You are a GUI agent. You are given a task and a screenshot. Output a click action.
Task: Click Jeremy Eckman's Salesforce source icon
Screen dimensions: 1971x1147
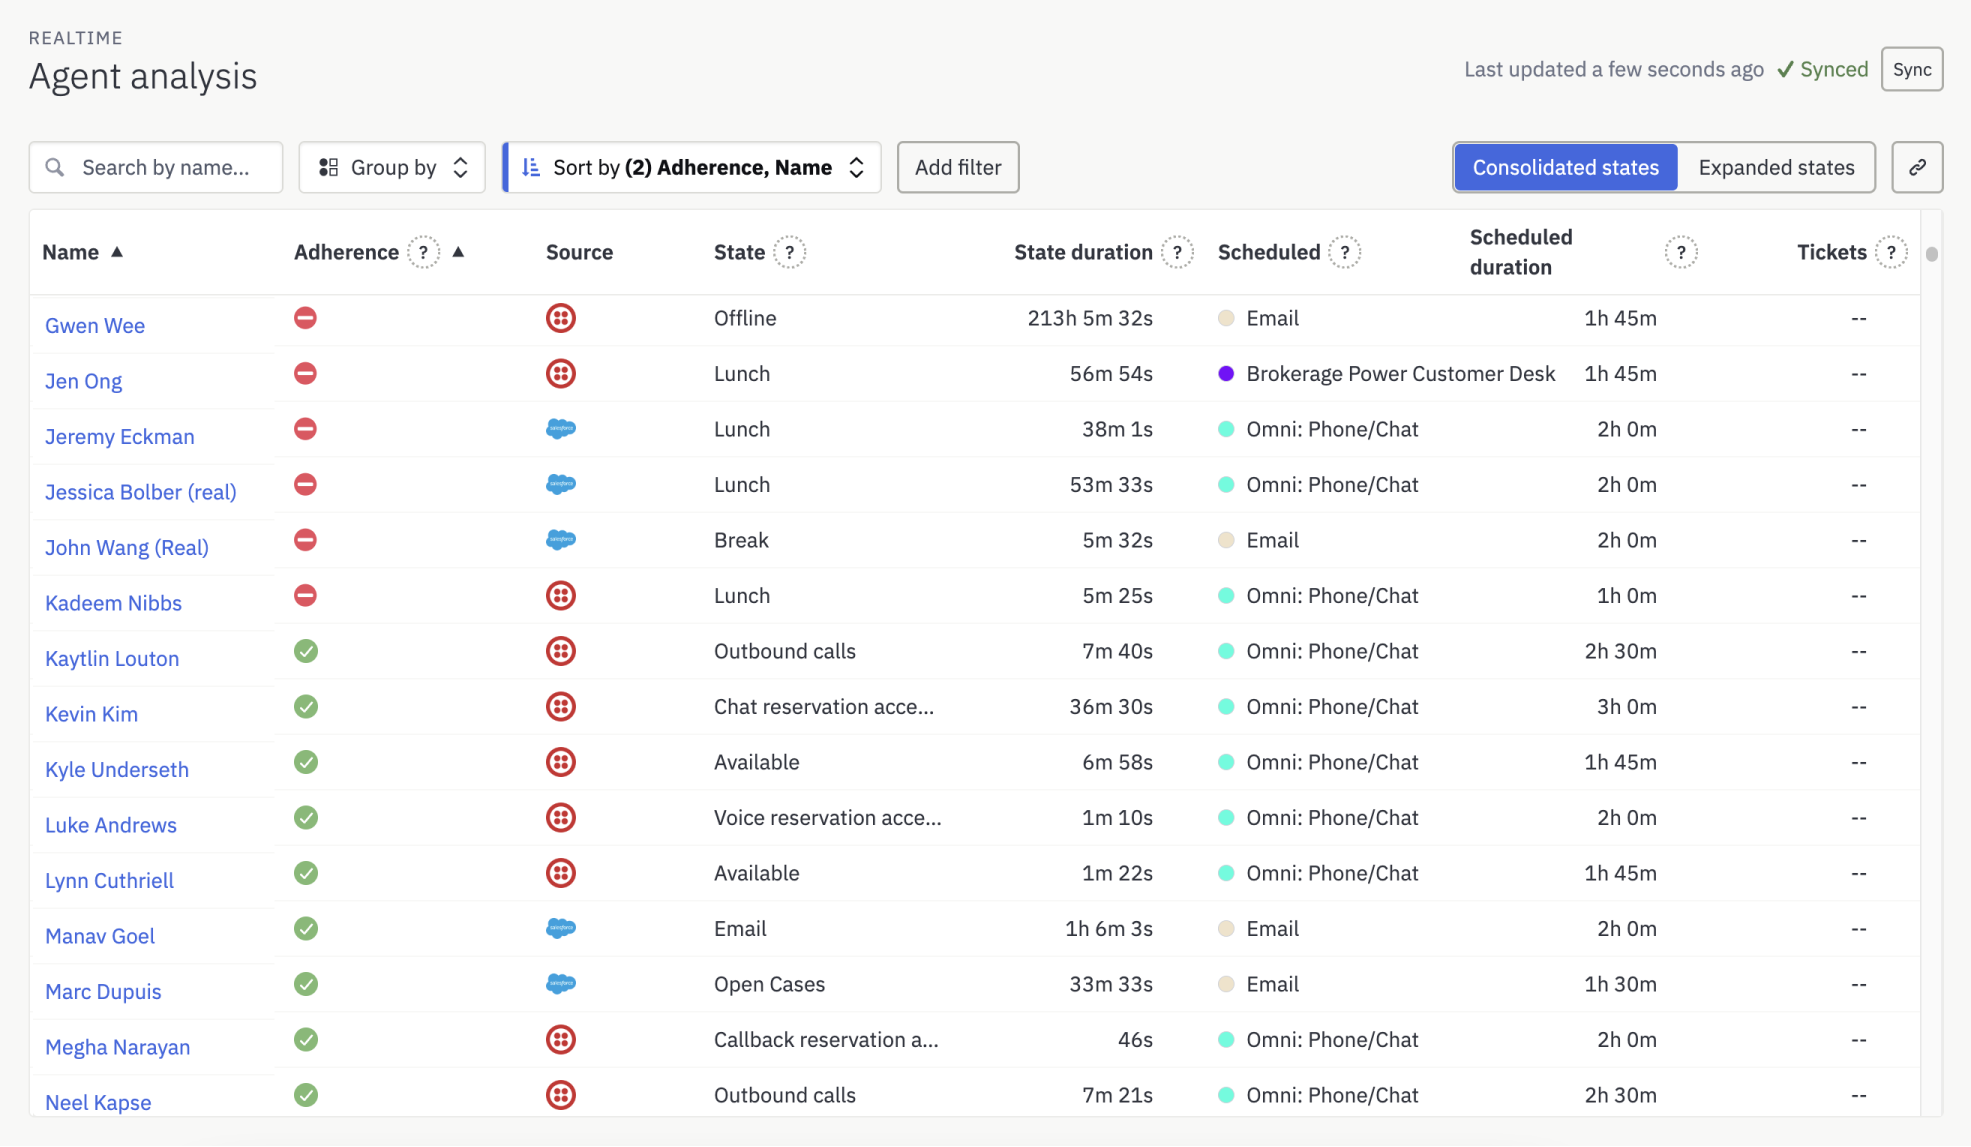[x=561, y=429]
